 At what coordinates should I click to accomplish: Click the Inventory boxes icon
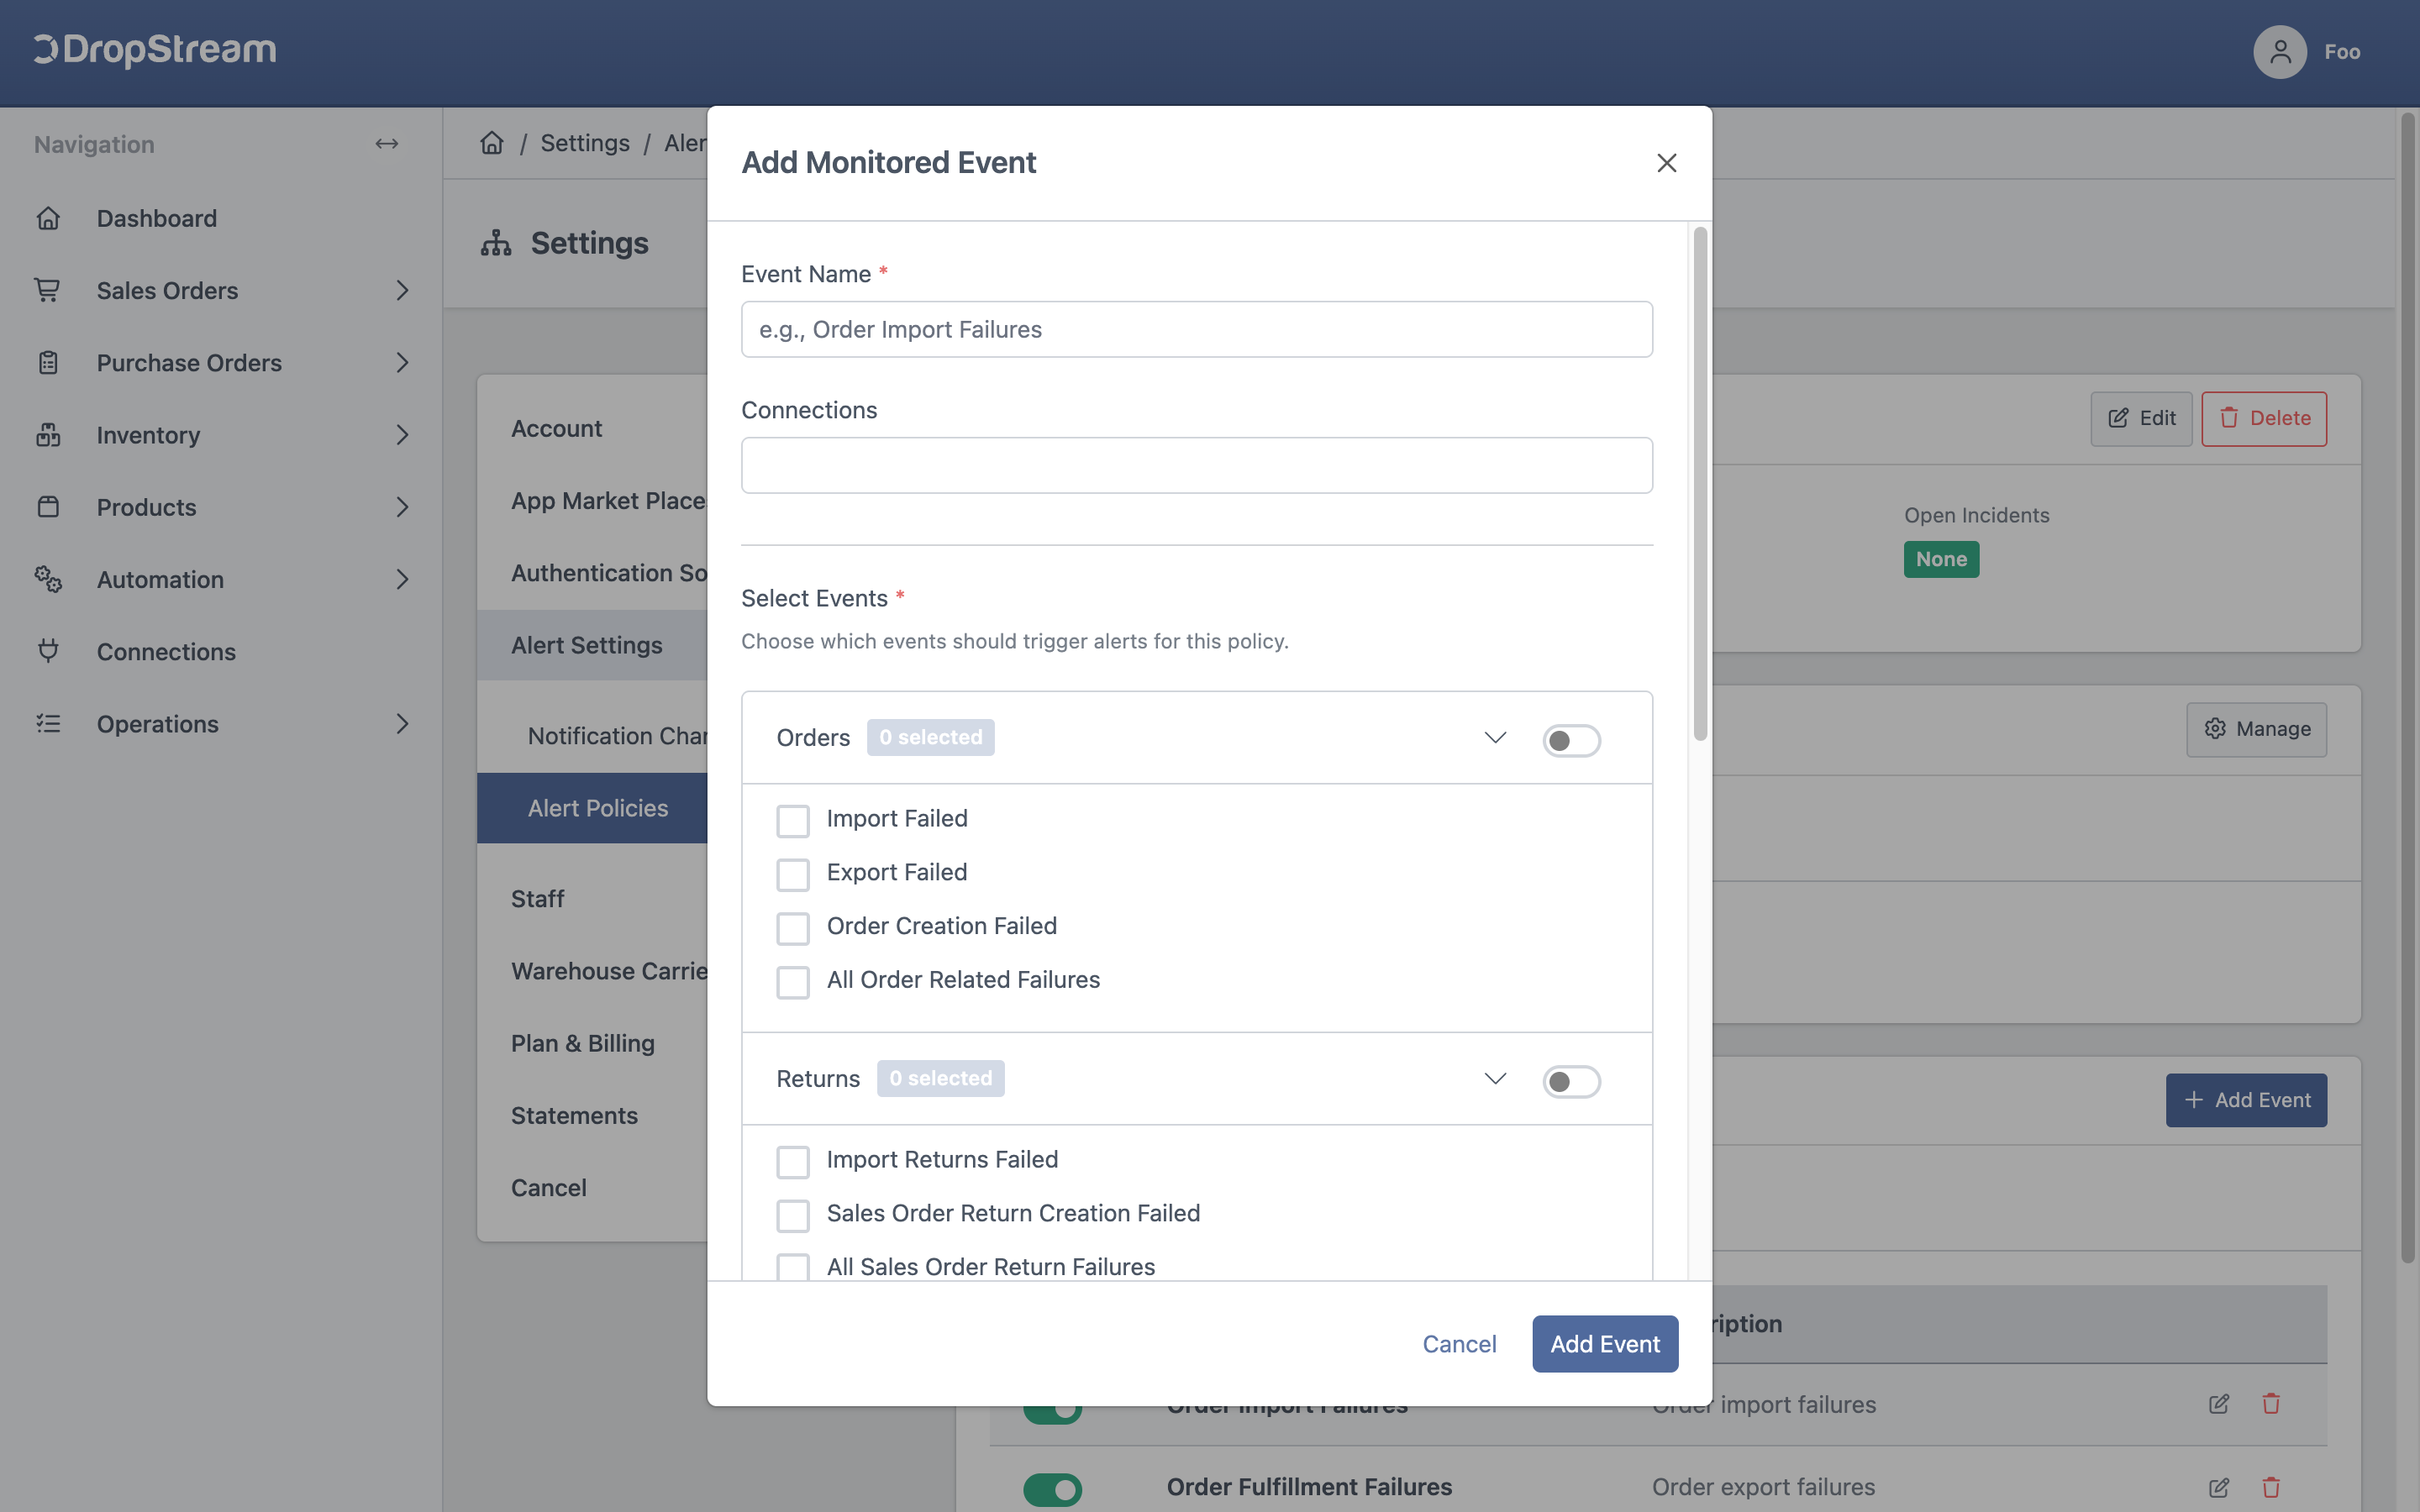pyautogui.click(x=48, y=435)
